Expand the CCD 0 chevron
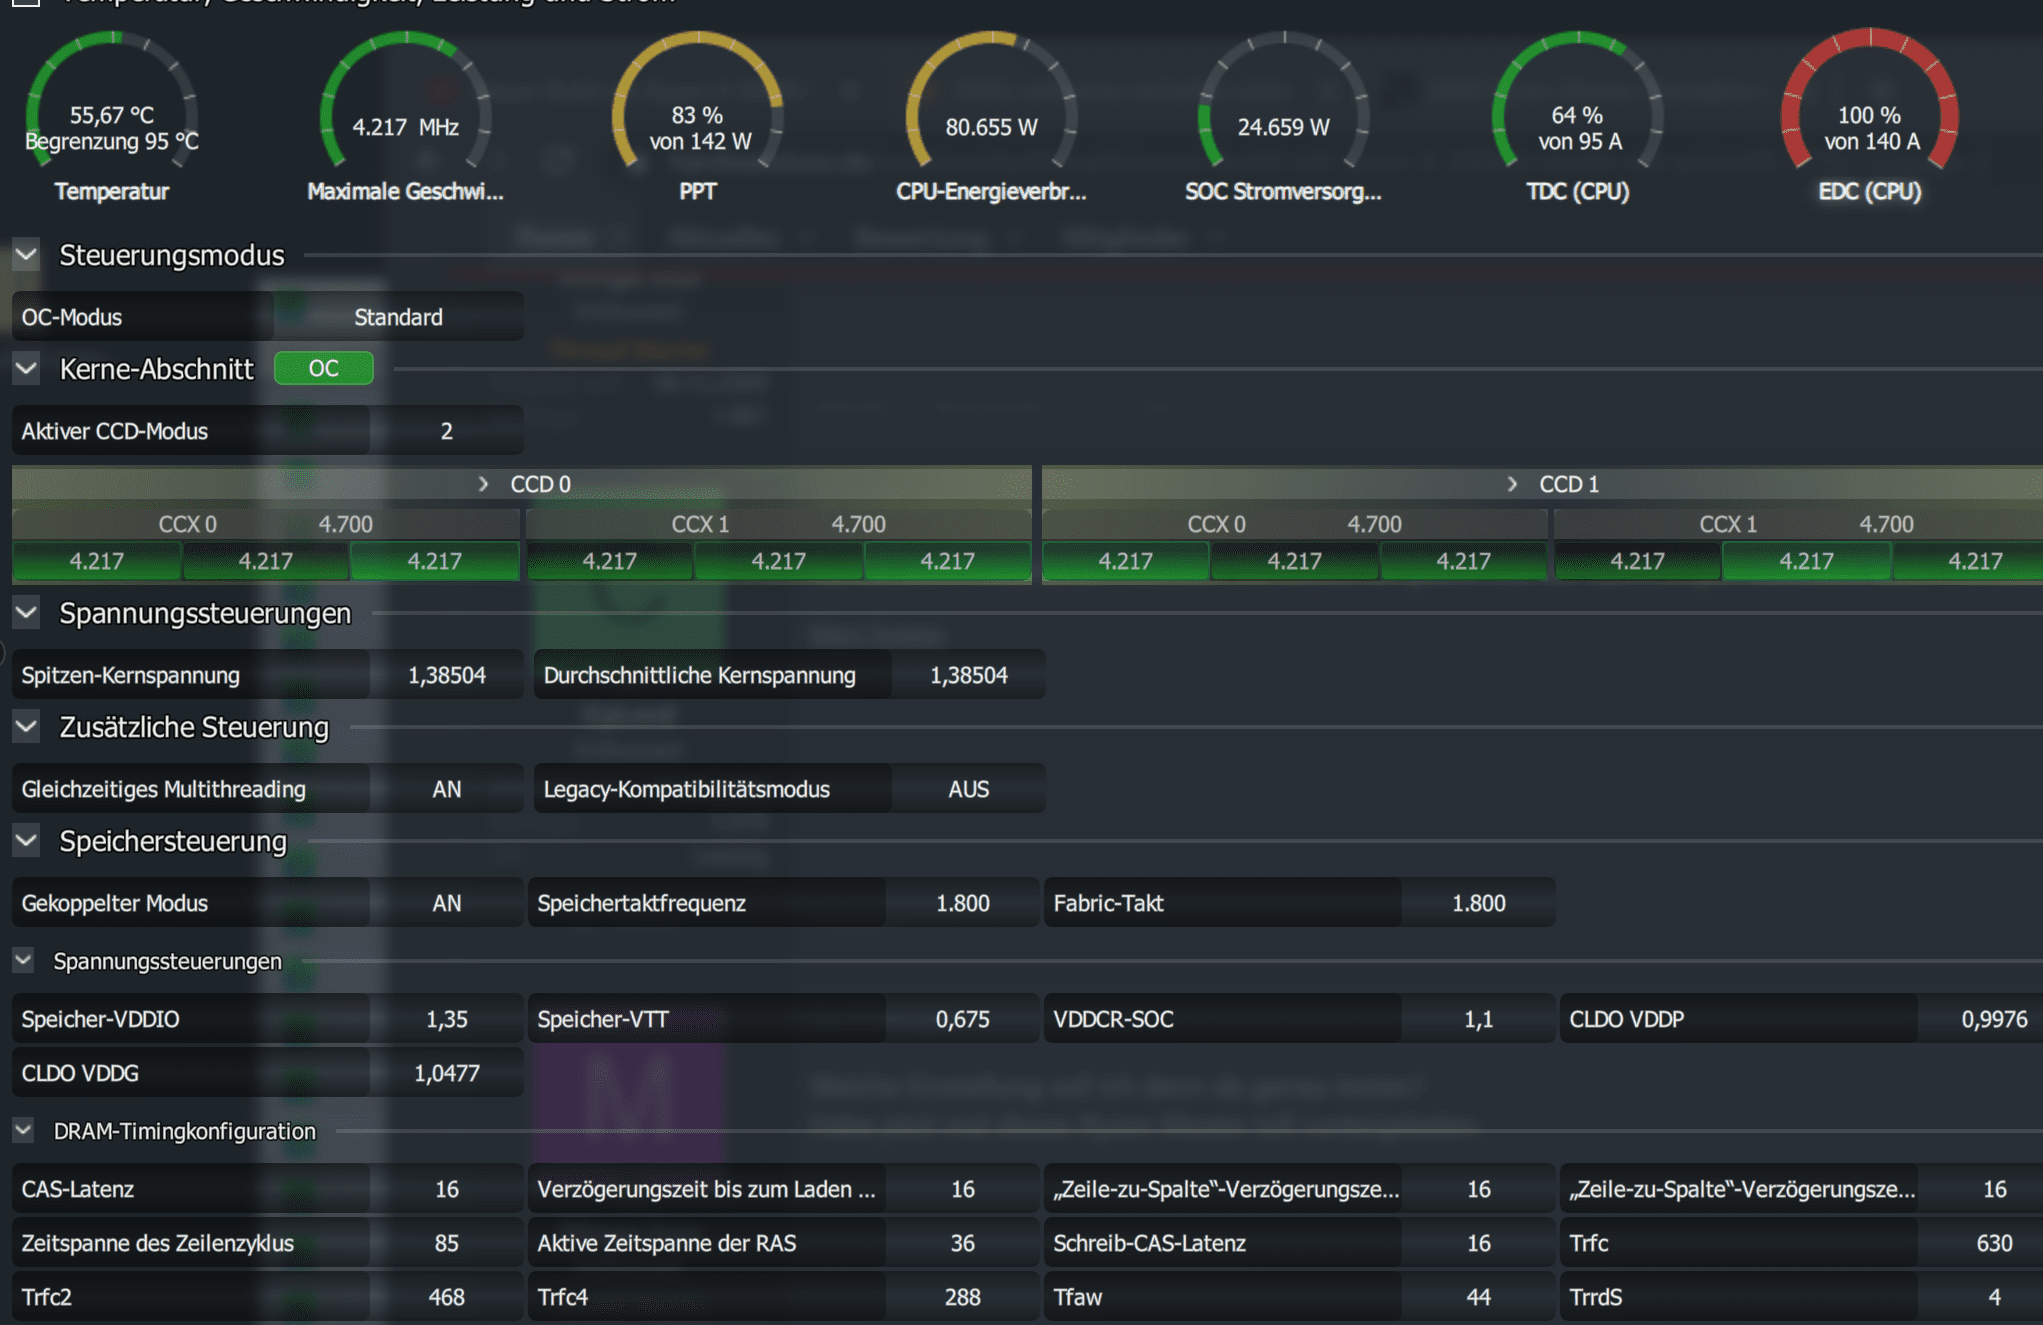Screen dimensions: 2043x1325 (x=484, y=484)
